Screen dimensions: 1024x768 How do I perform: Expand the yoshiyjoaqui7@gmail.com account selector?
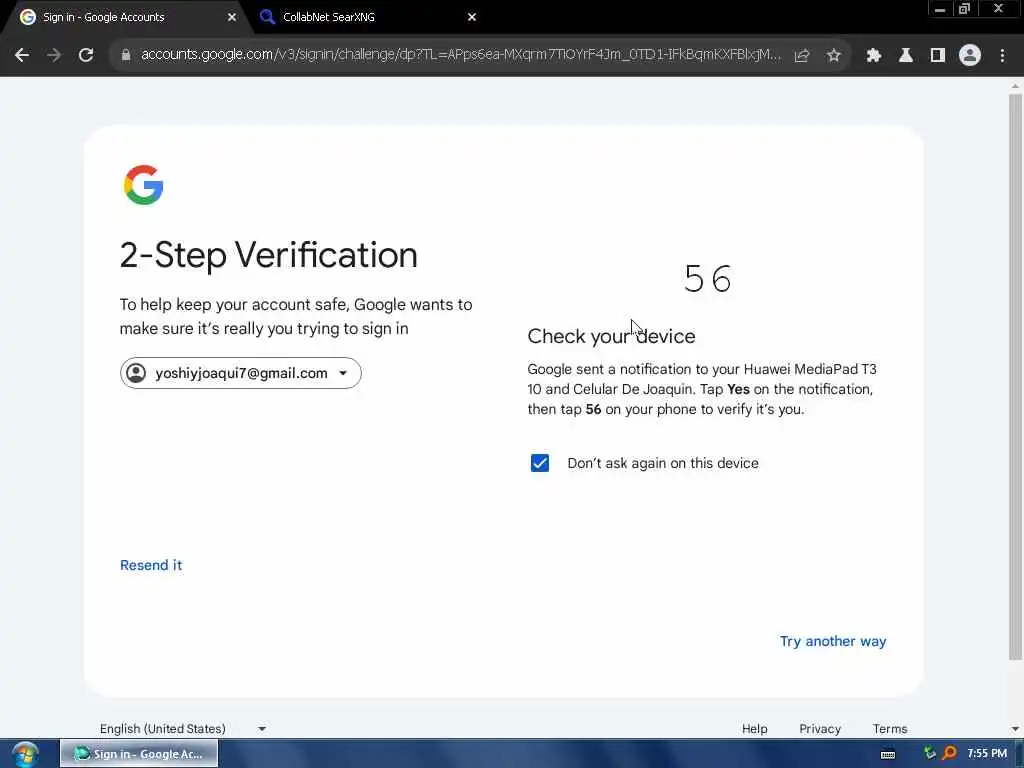pyautogui.click(x=240, y=373)
